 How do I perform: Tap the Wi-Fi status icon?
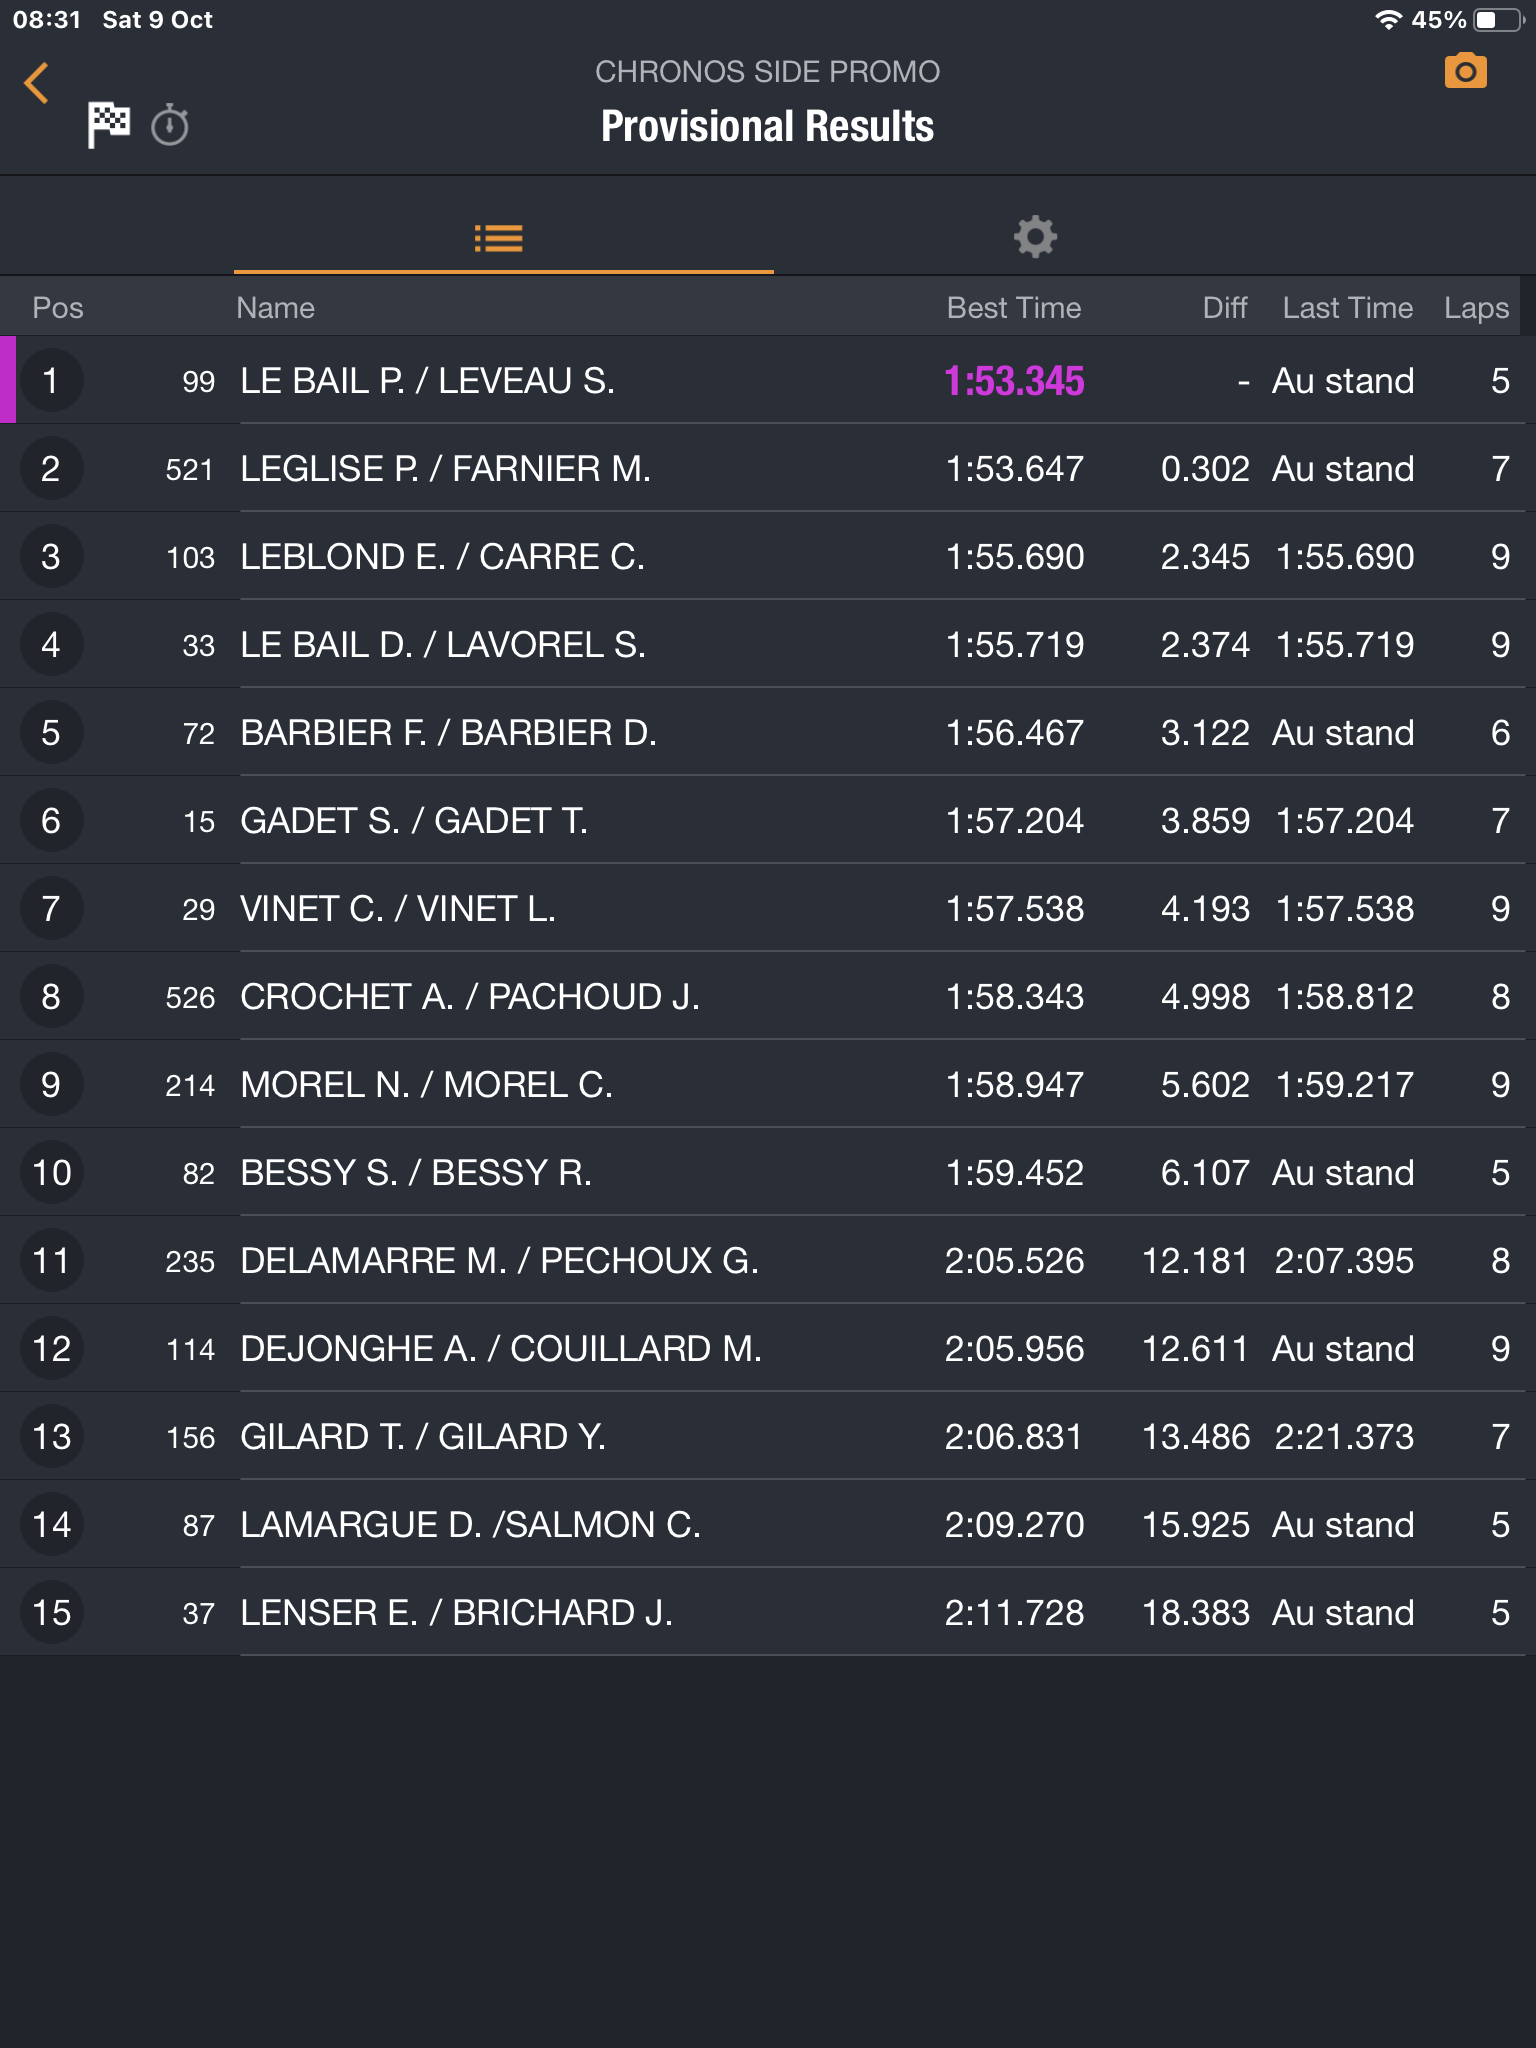(x=1388, y=20)
